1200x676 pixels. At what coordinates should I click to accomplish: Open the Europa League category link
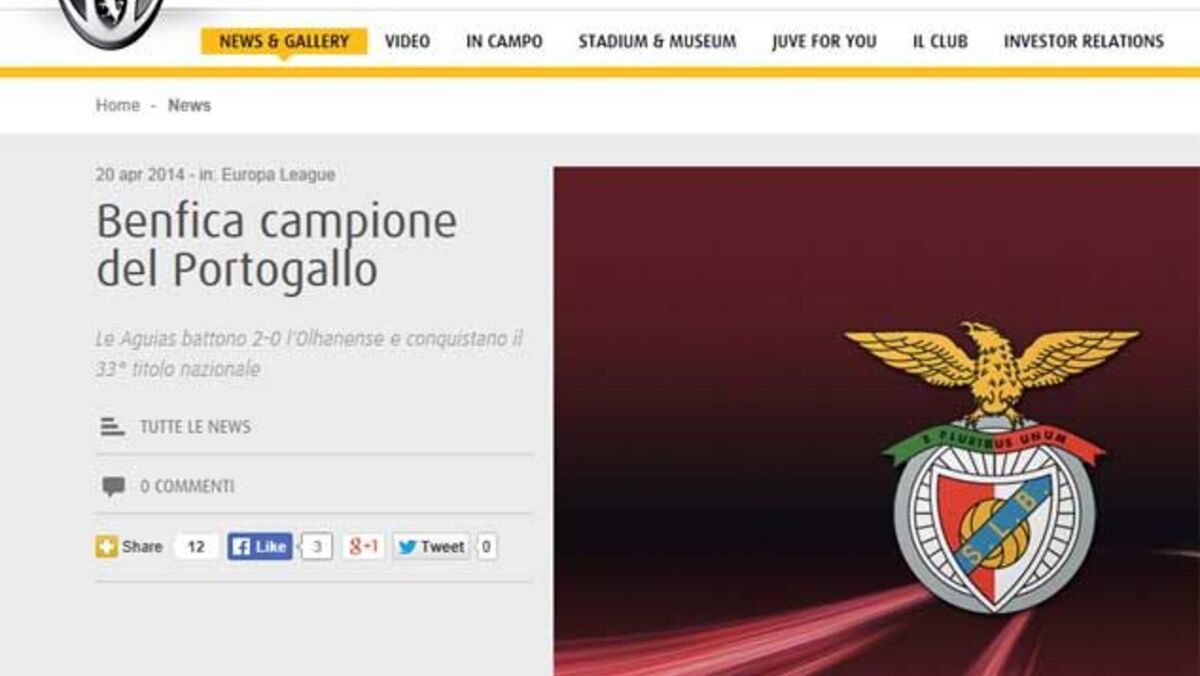coord(278,175)
